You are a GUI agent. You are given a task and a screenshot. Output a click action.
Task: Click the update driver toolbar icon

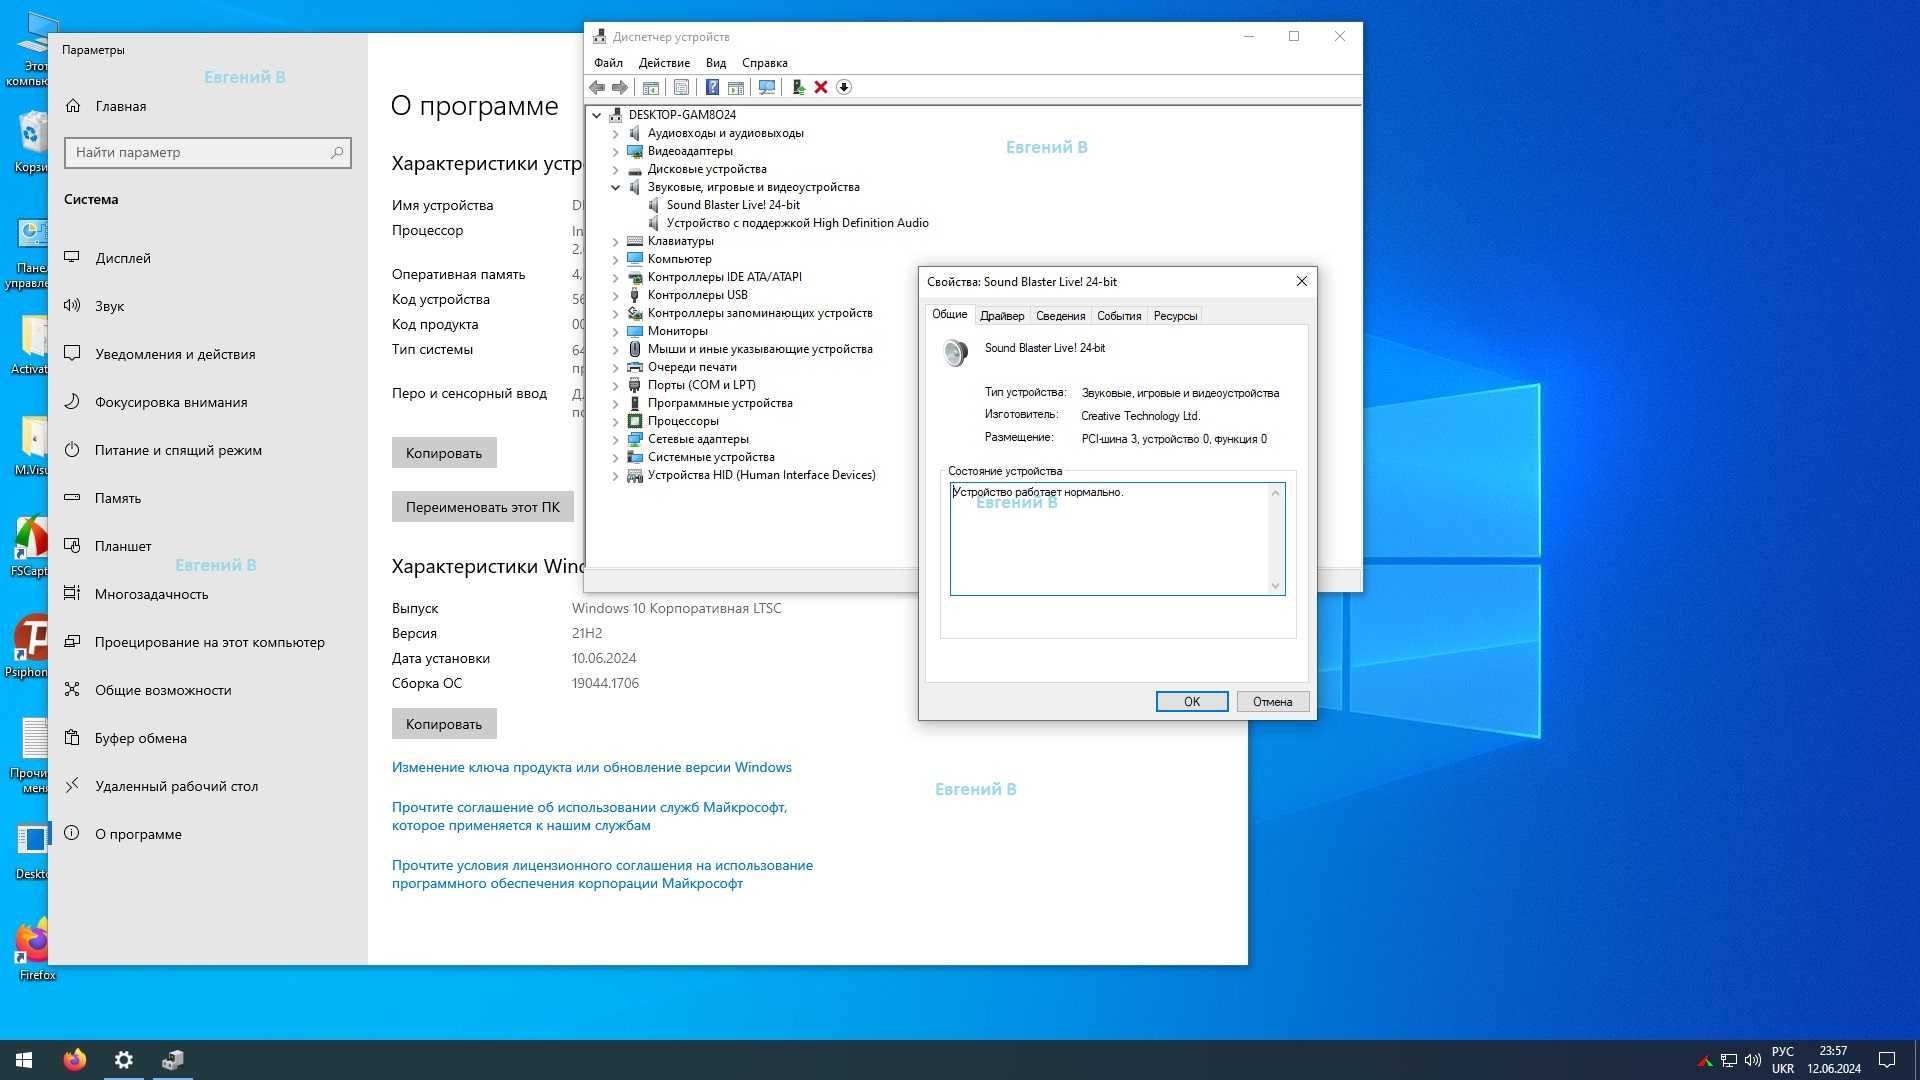click(x=798, y=88)
